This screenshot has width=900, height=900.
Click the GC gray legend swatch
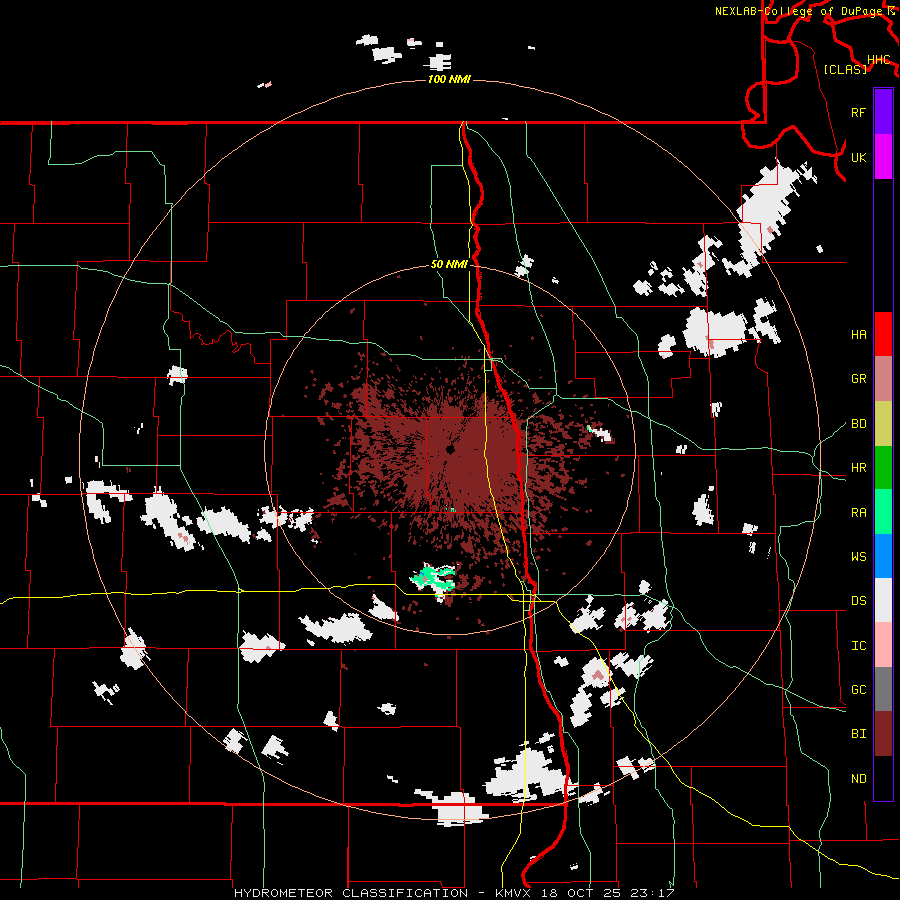(x=883, y=689)
